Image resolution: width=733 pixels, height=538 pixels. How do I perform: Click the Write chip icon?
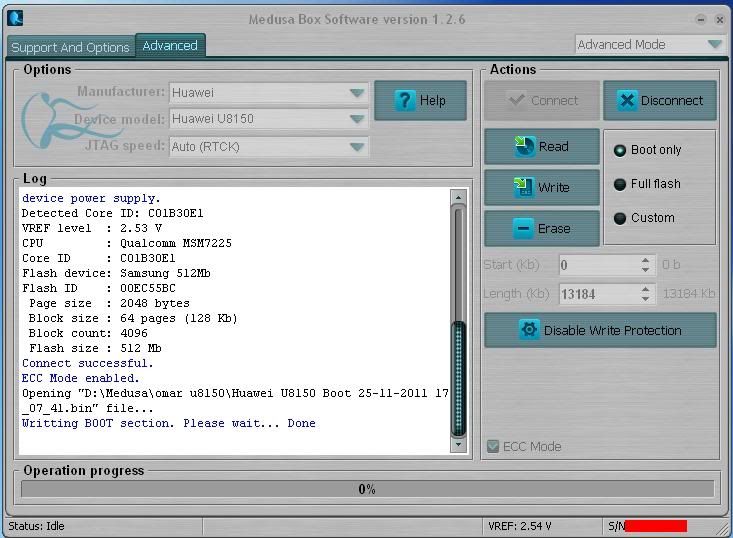524,187
